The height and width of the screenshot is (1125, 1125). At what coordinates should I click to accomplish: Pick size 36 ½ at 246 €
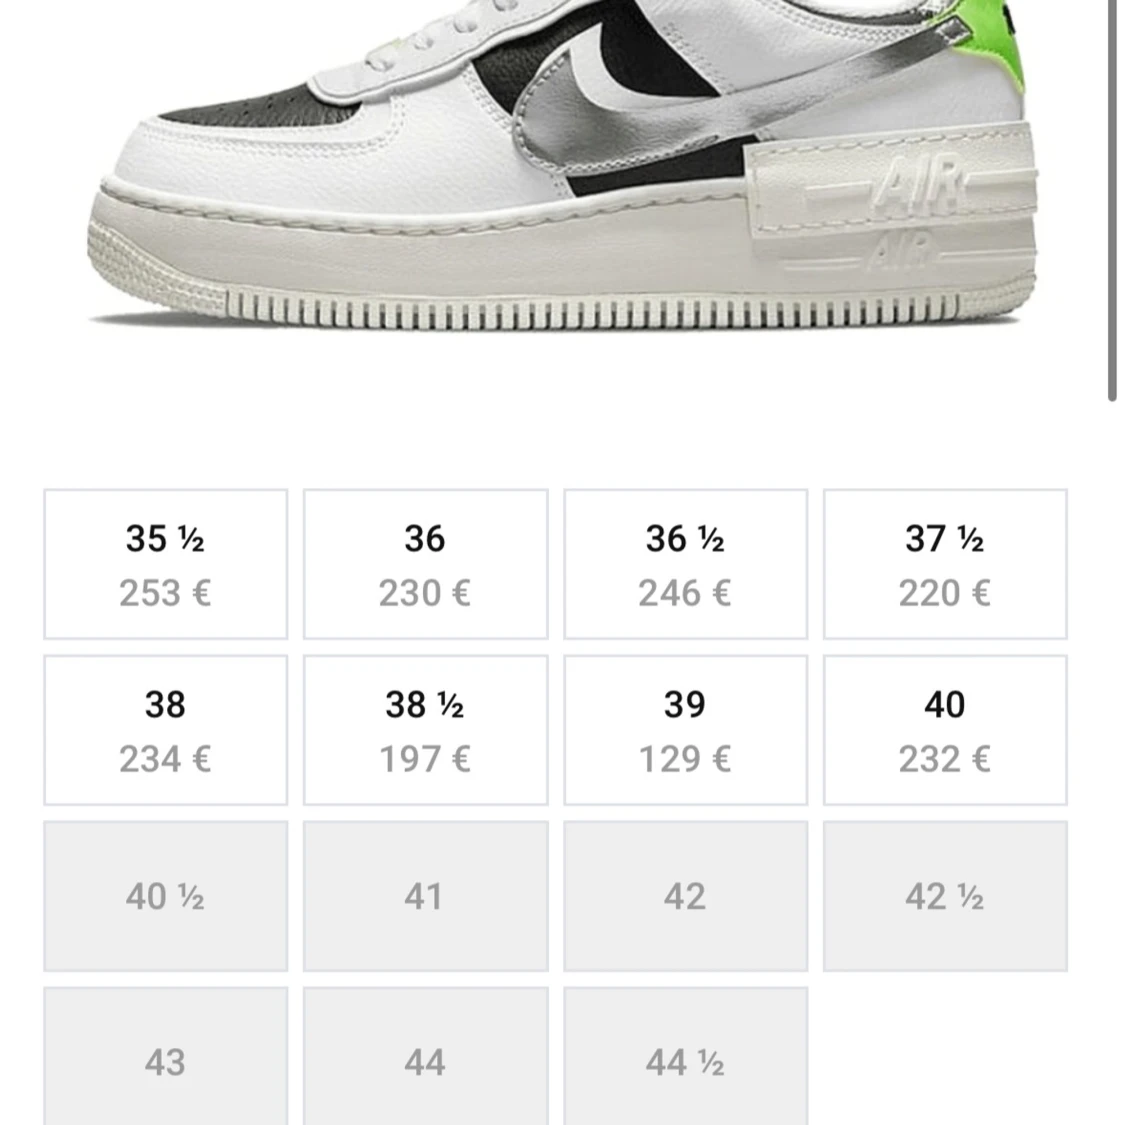click(685, 562)
